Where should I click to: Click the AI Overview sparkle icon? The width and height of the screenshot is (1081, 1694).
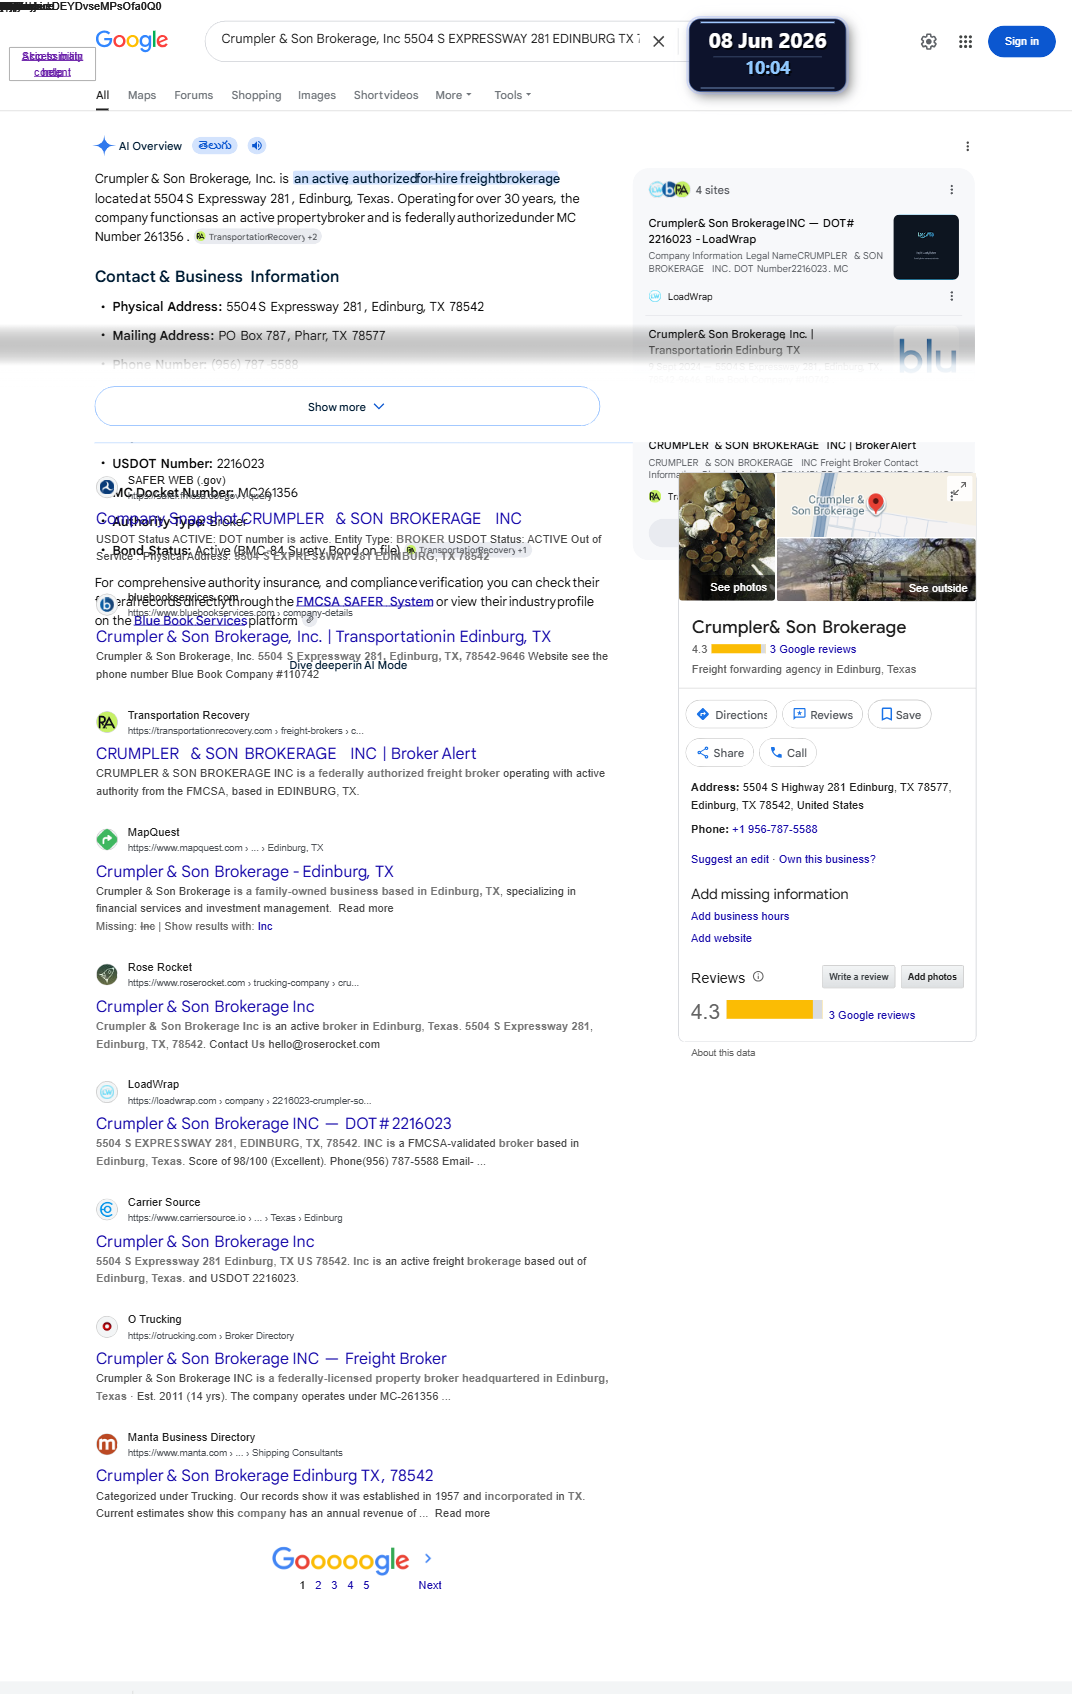(x=104, y=146)
